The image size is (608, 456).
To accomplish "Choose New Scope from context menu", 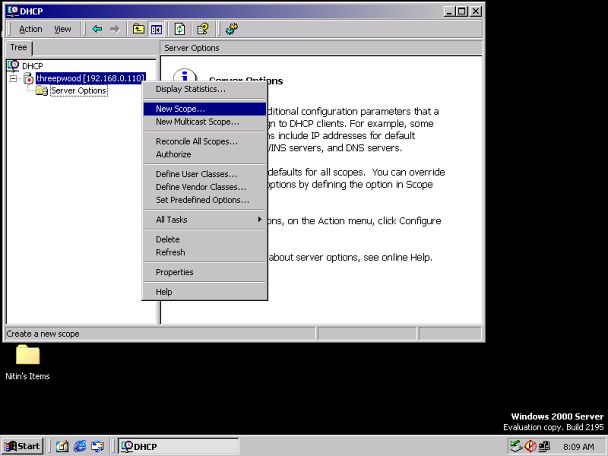I will (205, 109).
